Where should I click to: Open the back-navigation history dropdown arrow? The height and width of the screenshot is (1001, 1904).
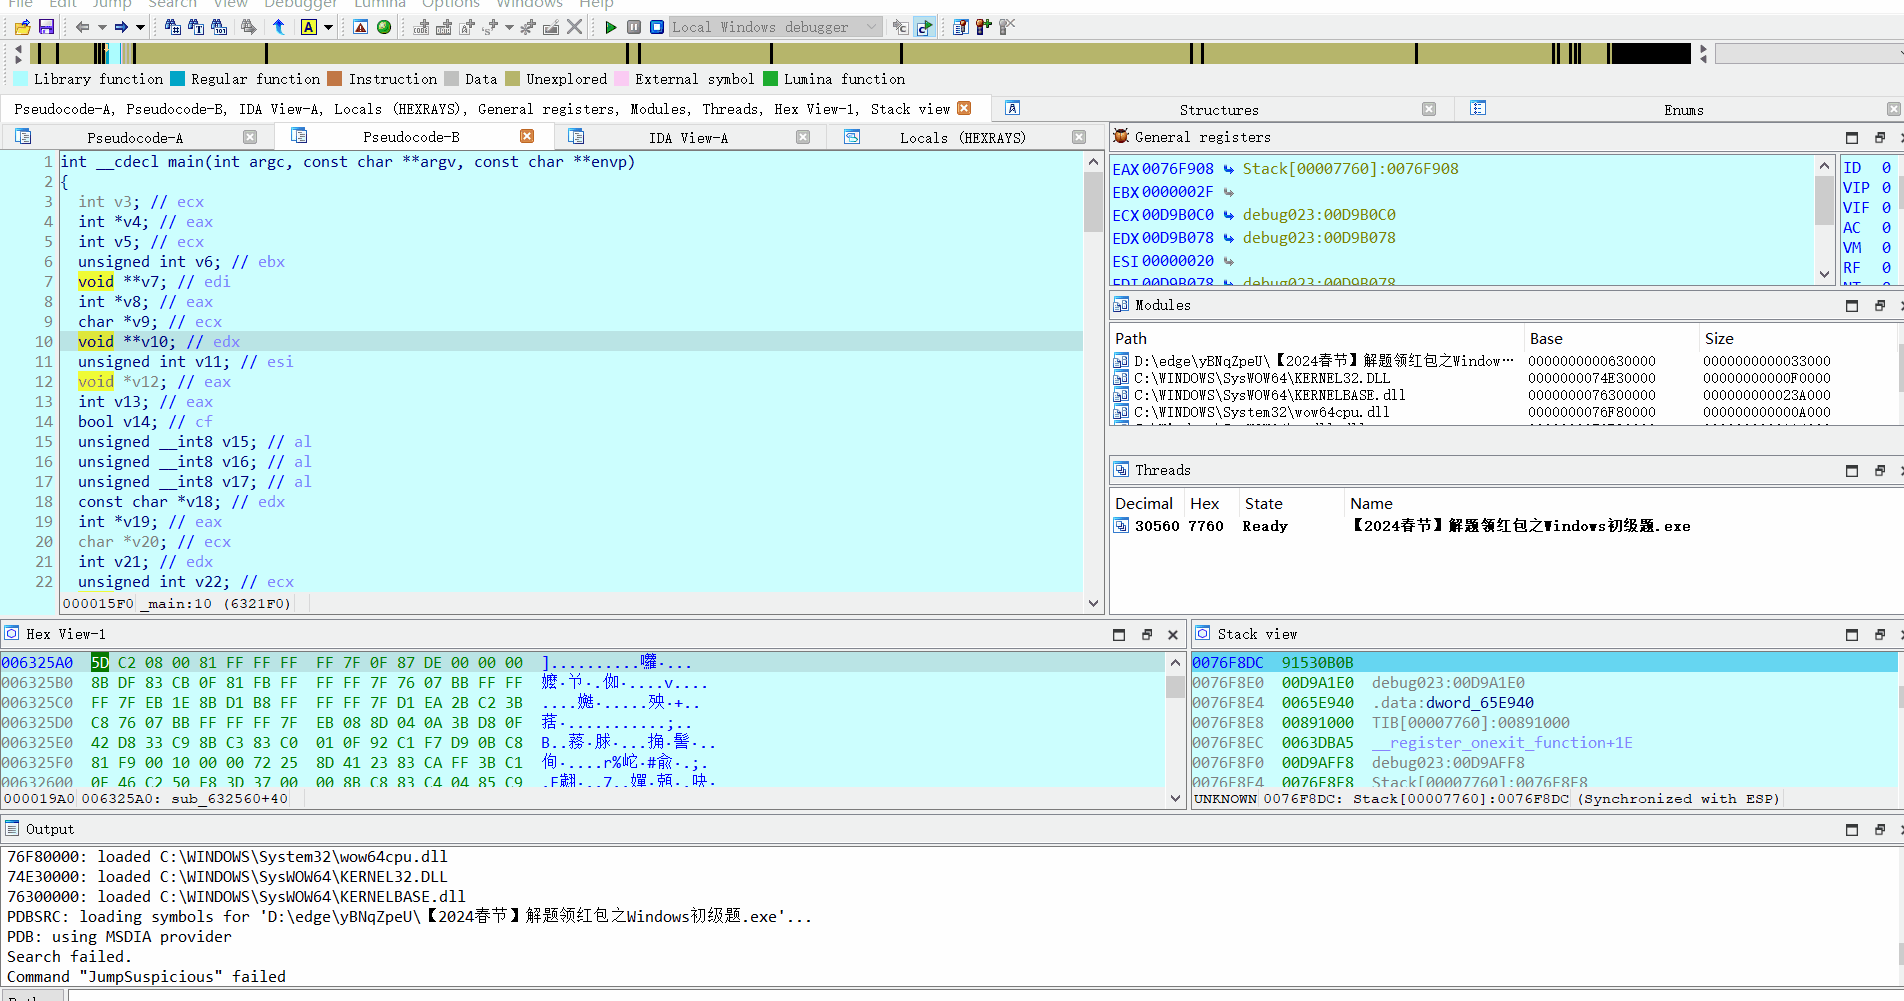point(101,27)
